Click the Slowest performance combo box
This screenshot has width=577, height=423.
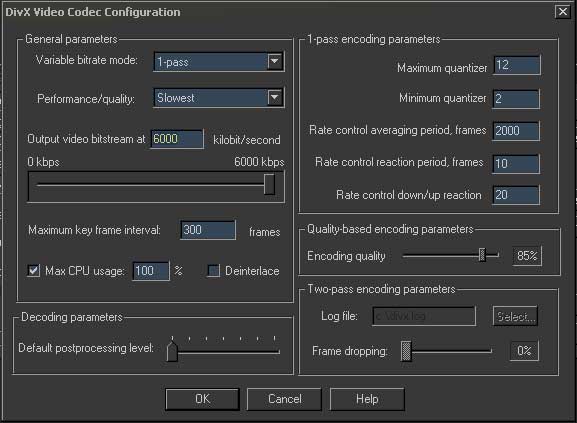219,97
